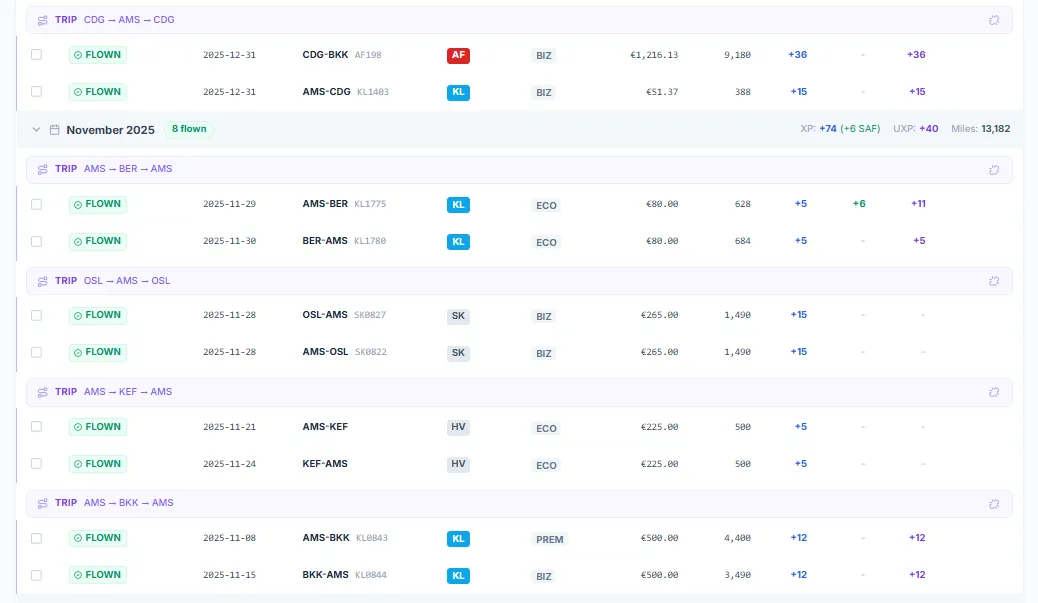Screen dimensions: 1038x603
Task: Tick the checkbox beside the OSL-AMS SK0827 flight
Action: pyautogui.click(x=36, y=315)
